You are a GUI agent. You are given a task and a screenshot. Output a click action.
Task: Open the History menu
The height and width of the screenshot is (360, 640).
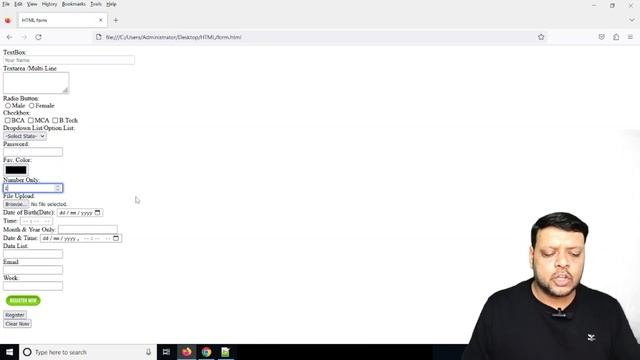pyautogui.click(x=49, y=4)
